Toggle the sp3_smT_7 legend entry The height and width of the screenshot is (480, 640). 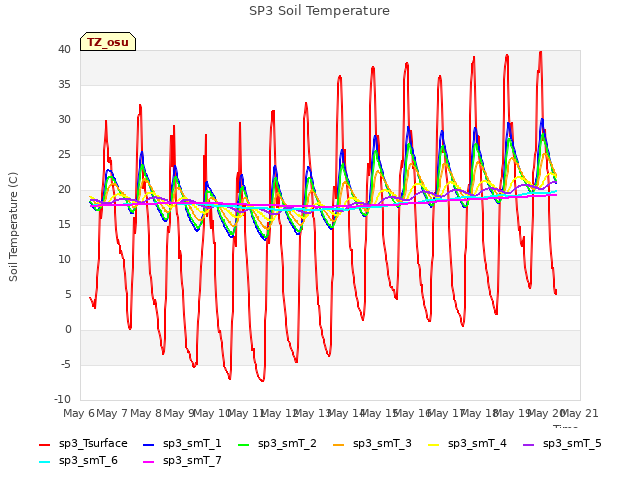click(x=182, y=461)
